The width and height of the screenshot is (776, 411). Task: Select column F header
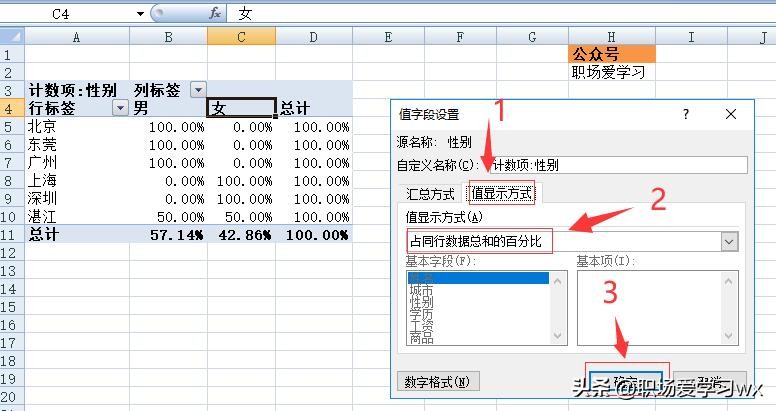coord(460,37)
